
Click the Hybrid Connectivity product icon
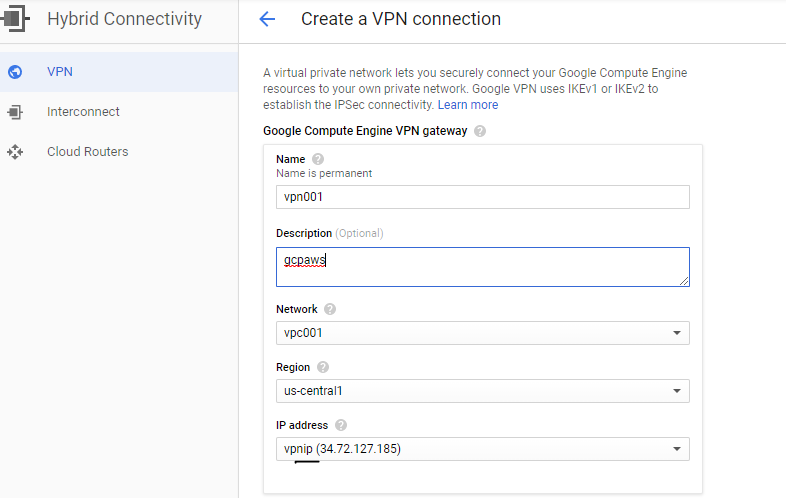click(x=14, y=19)
